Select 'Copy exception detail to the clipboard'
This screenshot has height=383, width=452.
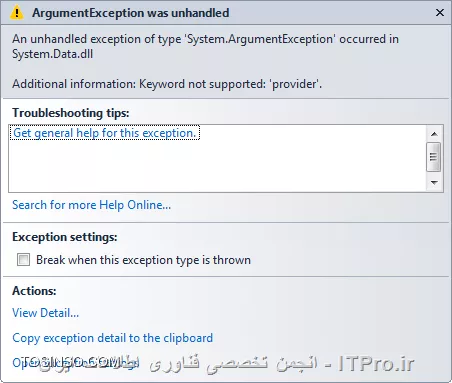coord(112,338)
